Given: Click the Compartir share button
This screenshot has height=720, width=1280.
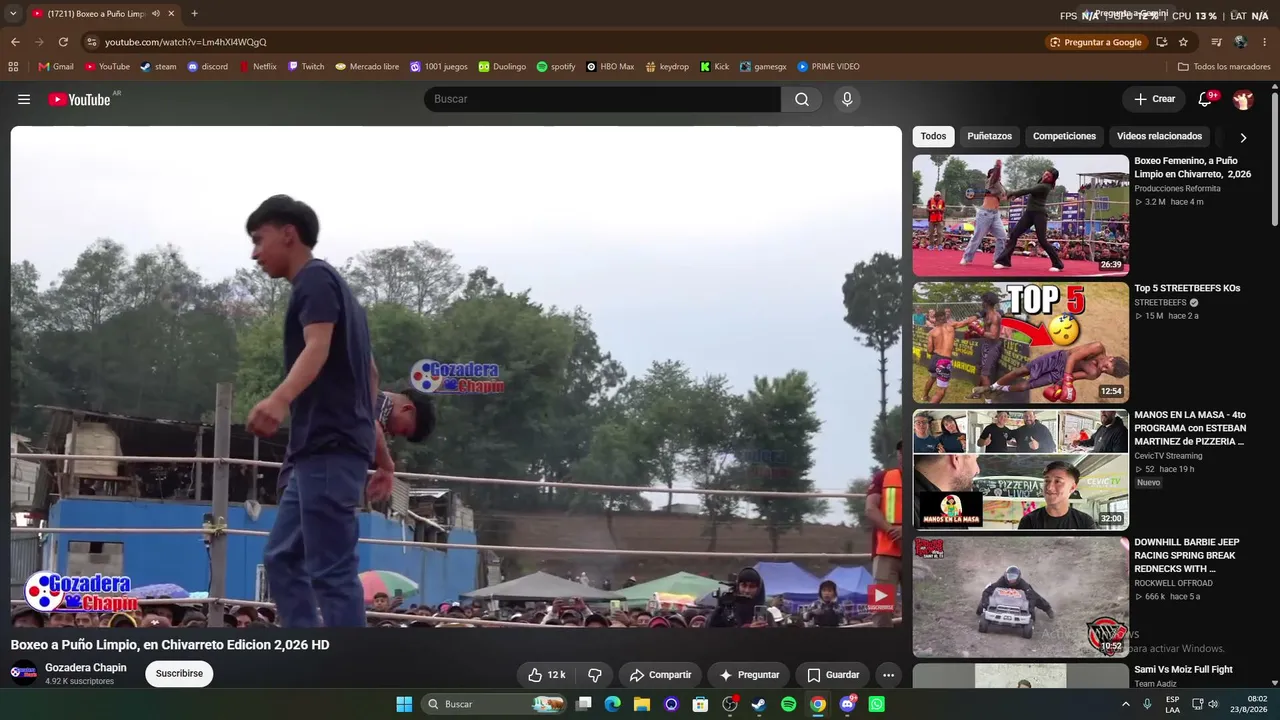Looking at the screenshot, I should pos(660,675).
